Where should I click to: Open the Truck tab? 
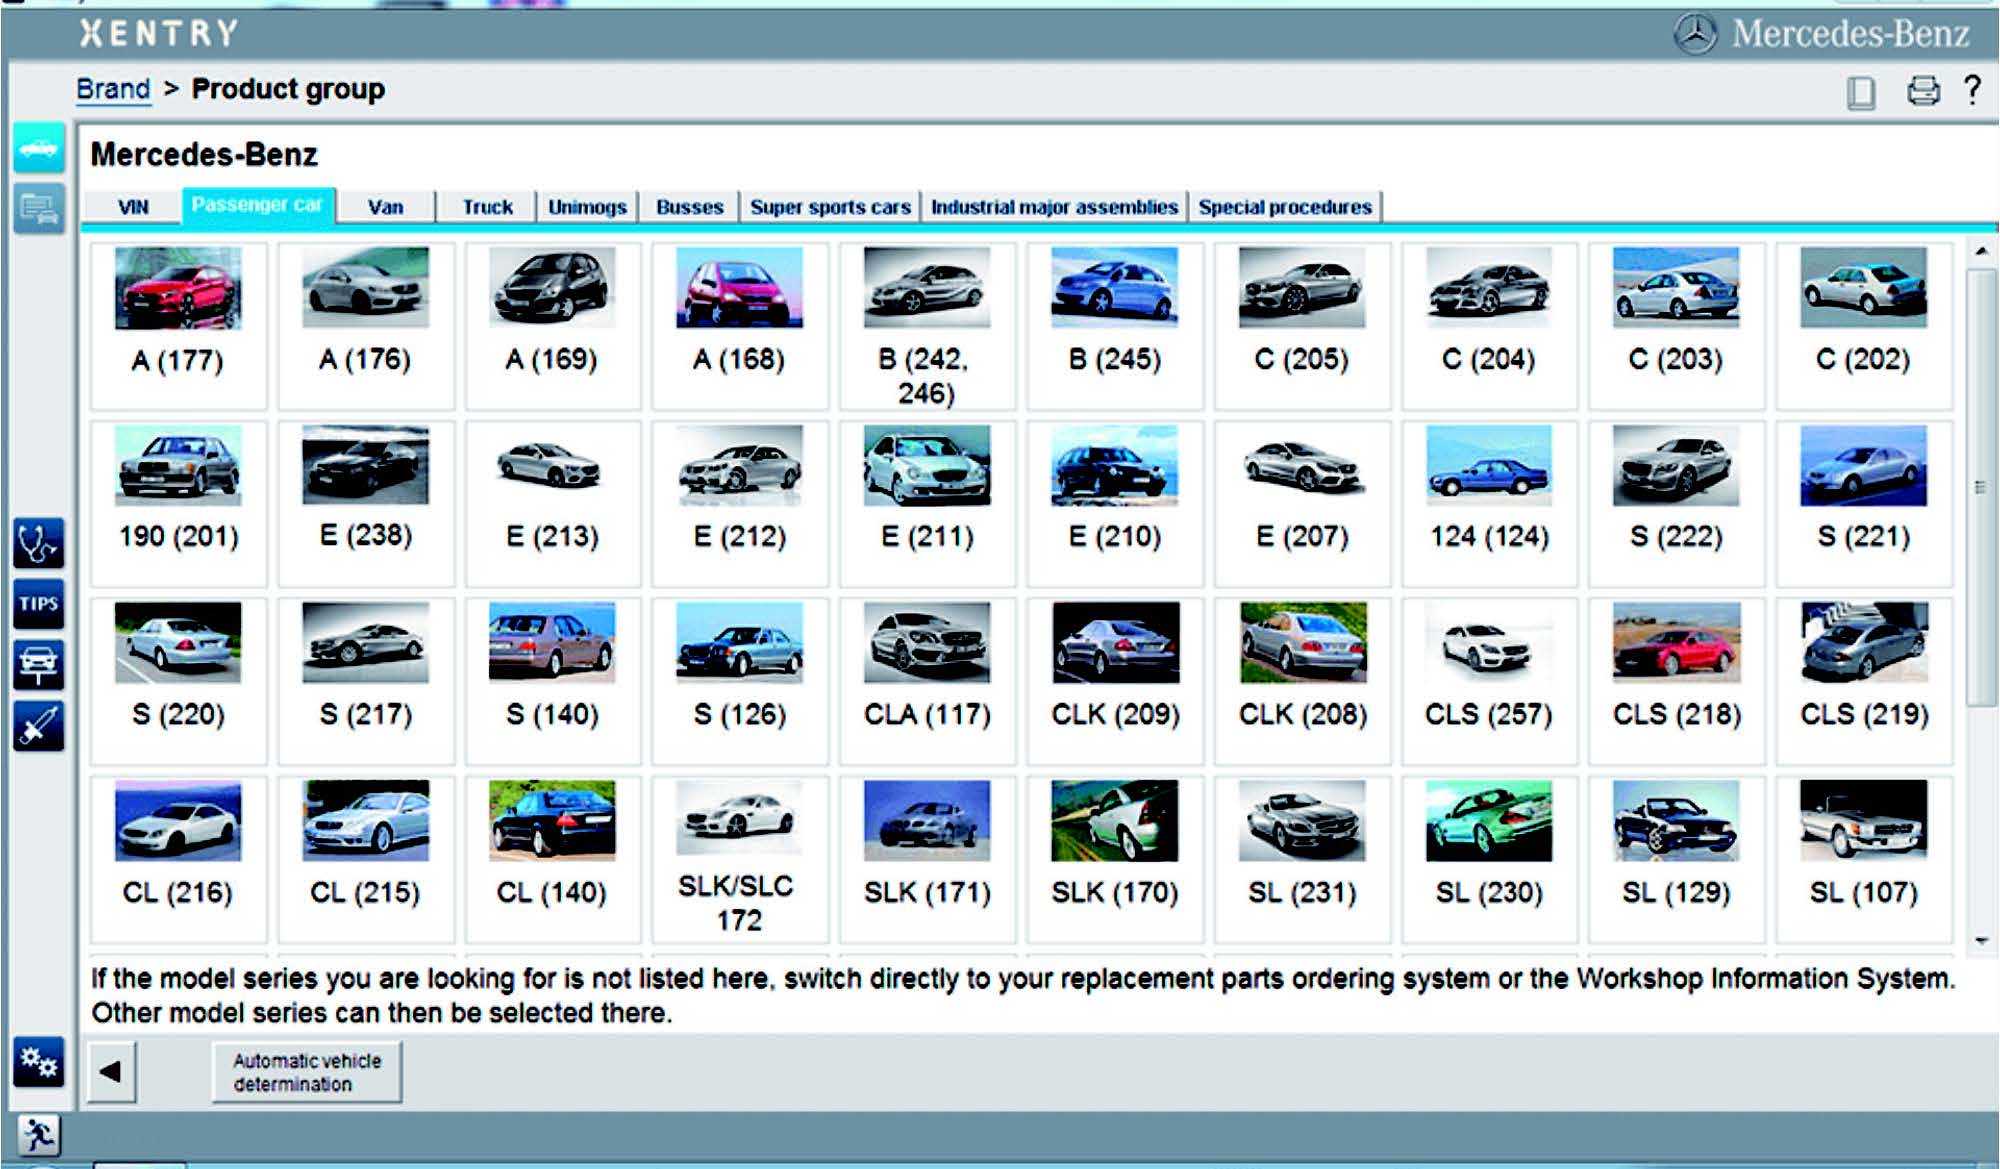pyautogui.click(x=487, y=207)
